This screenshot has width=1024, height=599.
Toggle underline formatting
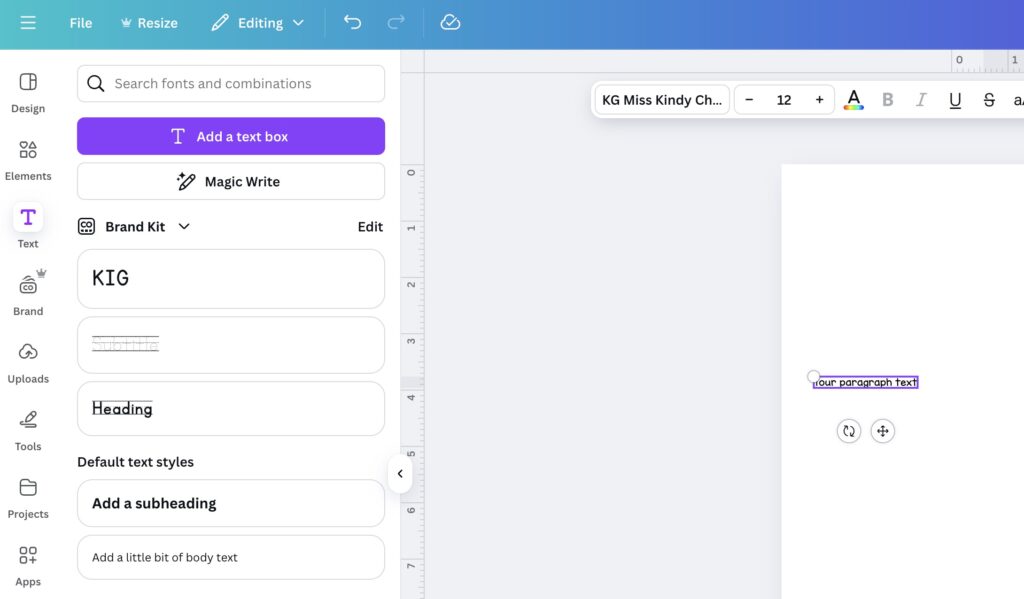point(955,100)
